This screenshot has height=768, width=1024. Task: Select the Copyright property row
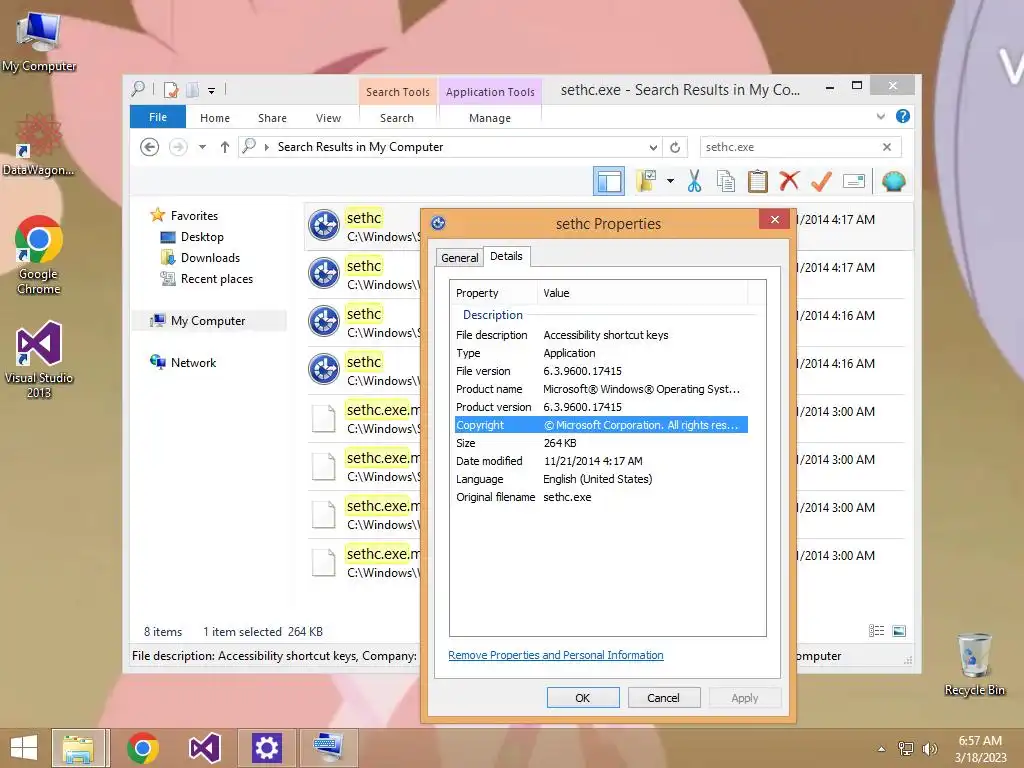[x=601, y=425]
